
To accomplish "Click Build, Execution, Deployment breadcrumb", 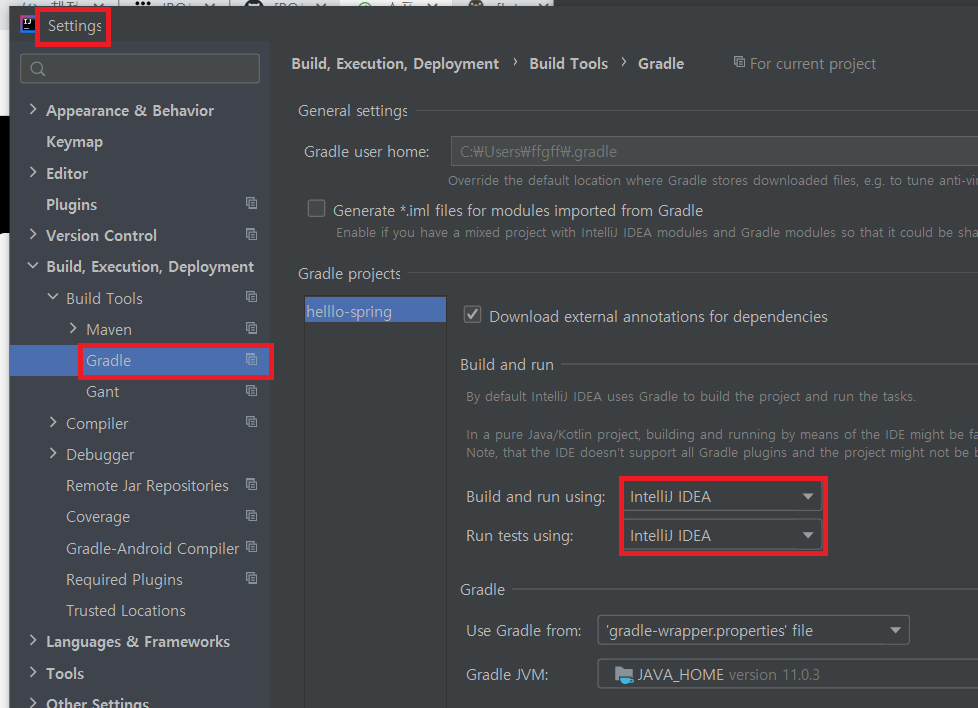I will point(395,64).
